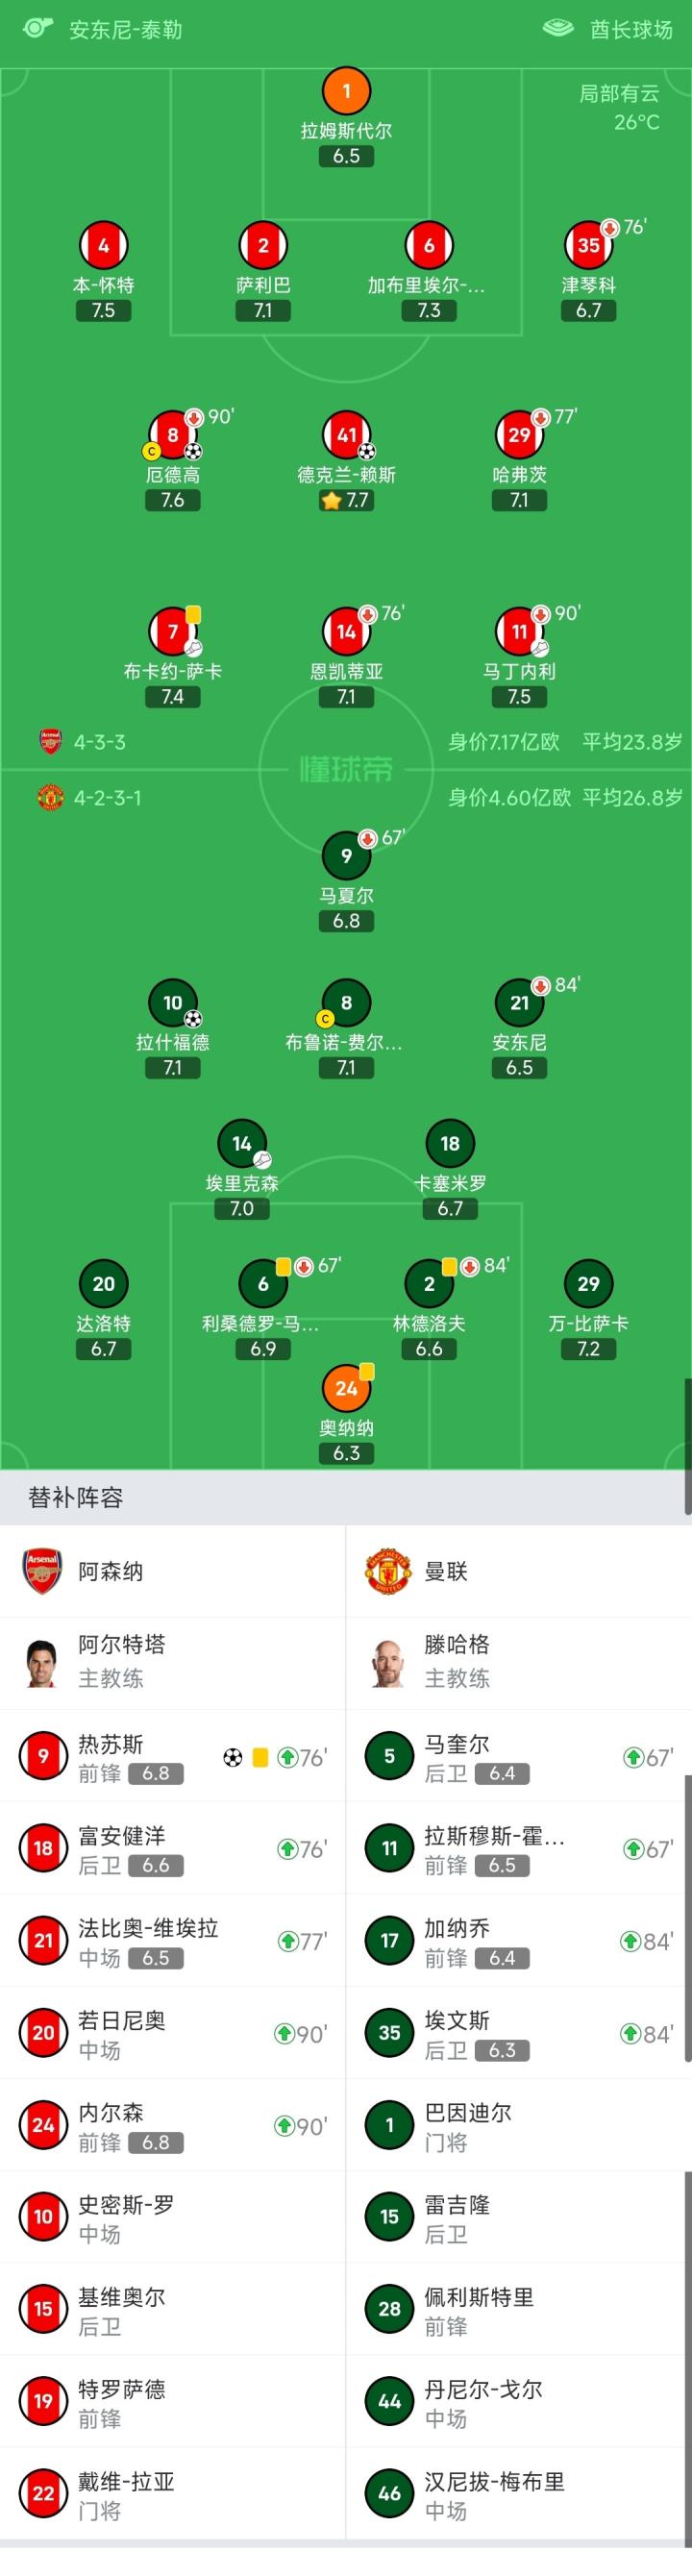The height and width of the screenshot is (2576, 692).
Task: Click the stadium icon beside 酋长球场
Action: pyautogui.click(x=558, y=28)
